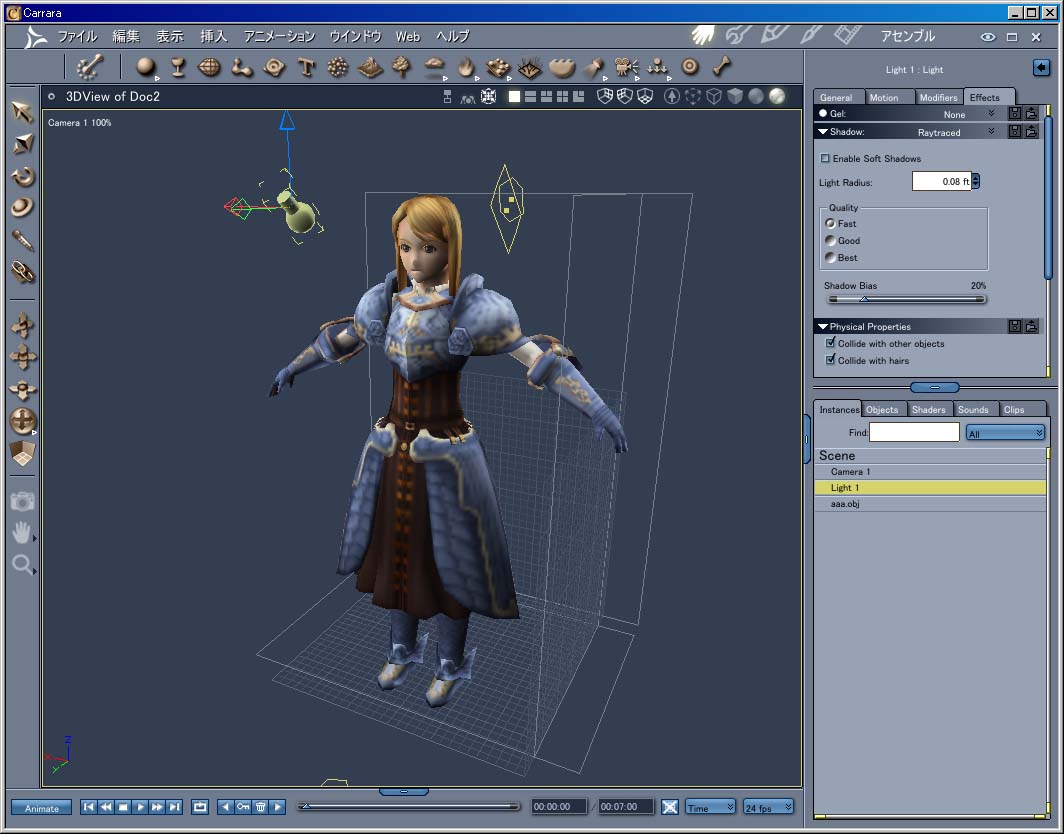
Task: Insert a camera from toolbar
Action: [625, 67]
